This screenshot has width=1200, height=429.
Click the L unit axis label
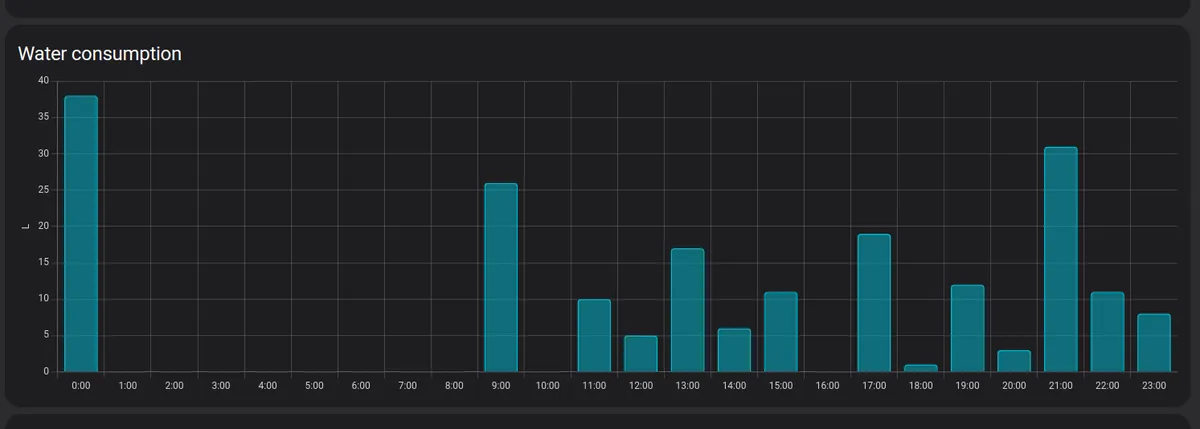click(x=25, y=226)
